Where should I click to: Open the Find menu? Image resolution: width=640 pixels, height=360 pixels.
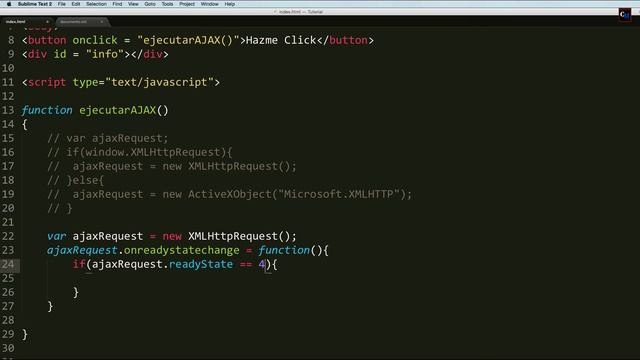117,4
